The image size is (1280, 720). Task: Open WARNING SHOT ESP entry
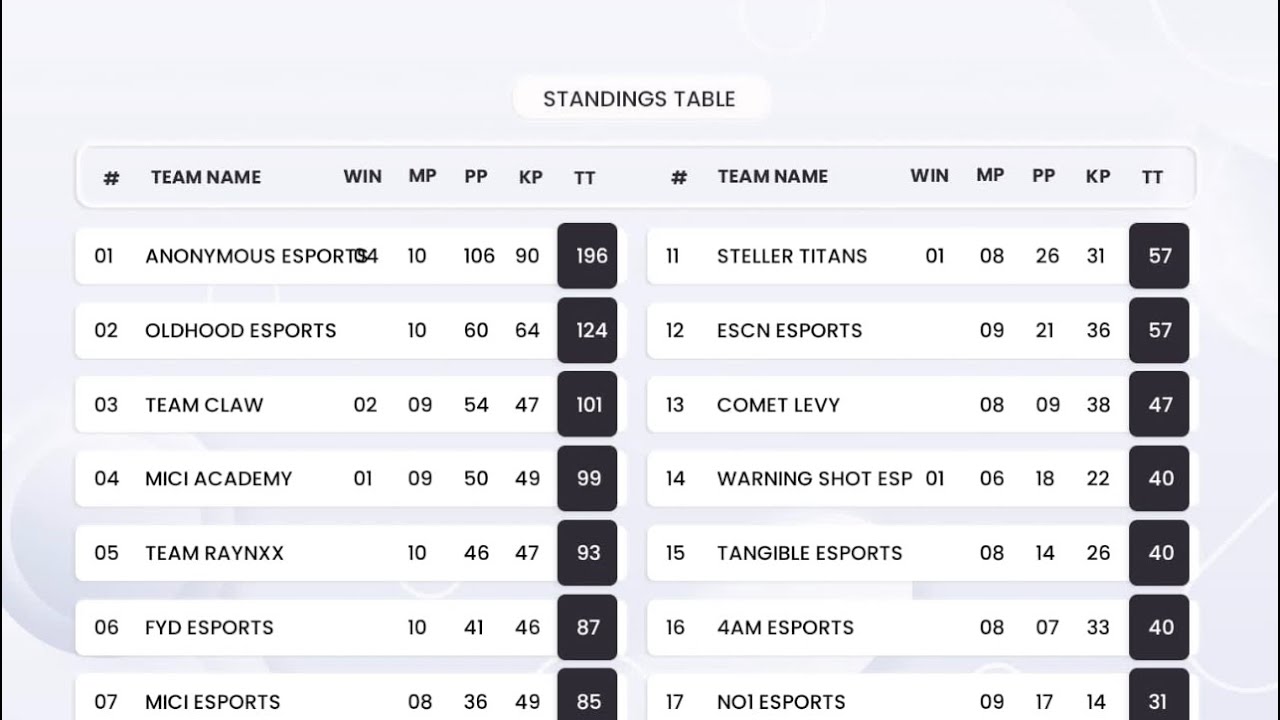(918, 479)
